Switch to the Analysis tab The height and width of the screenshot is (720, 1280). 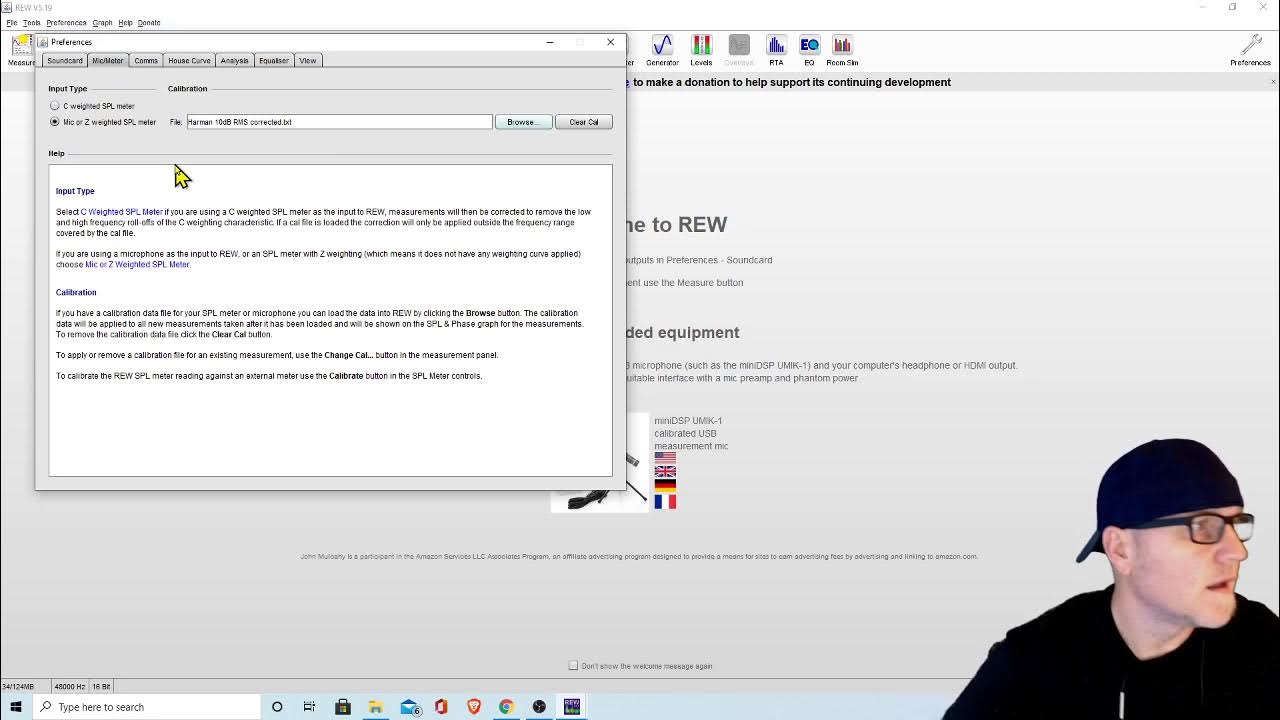(x=234, y=61)
